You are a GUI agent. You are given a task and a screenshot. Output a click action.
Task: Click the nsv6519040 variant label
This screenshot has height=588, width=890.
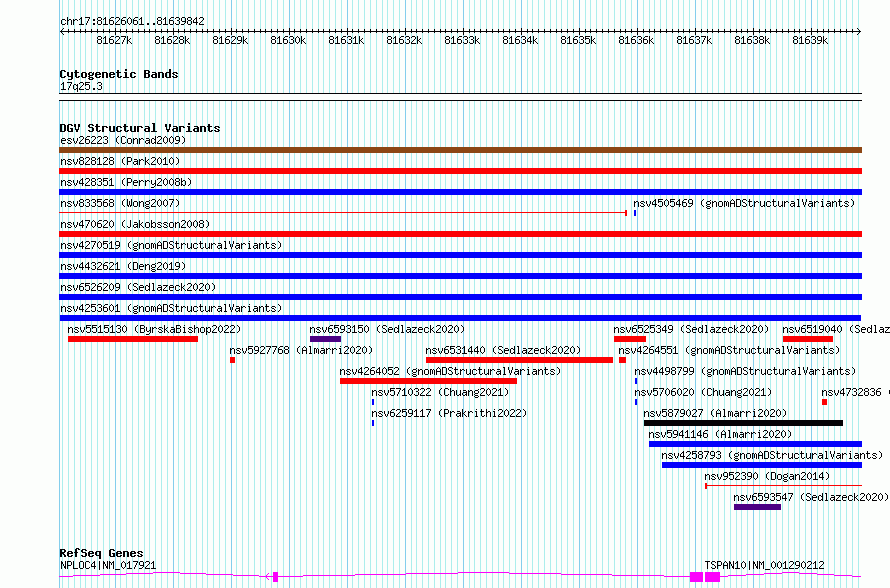[836, 329]
